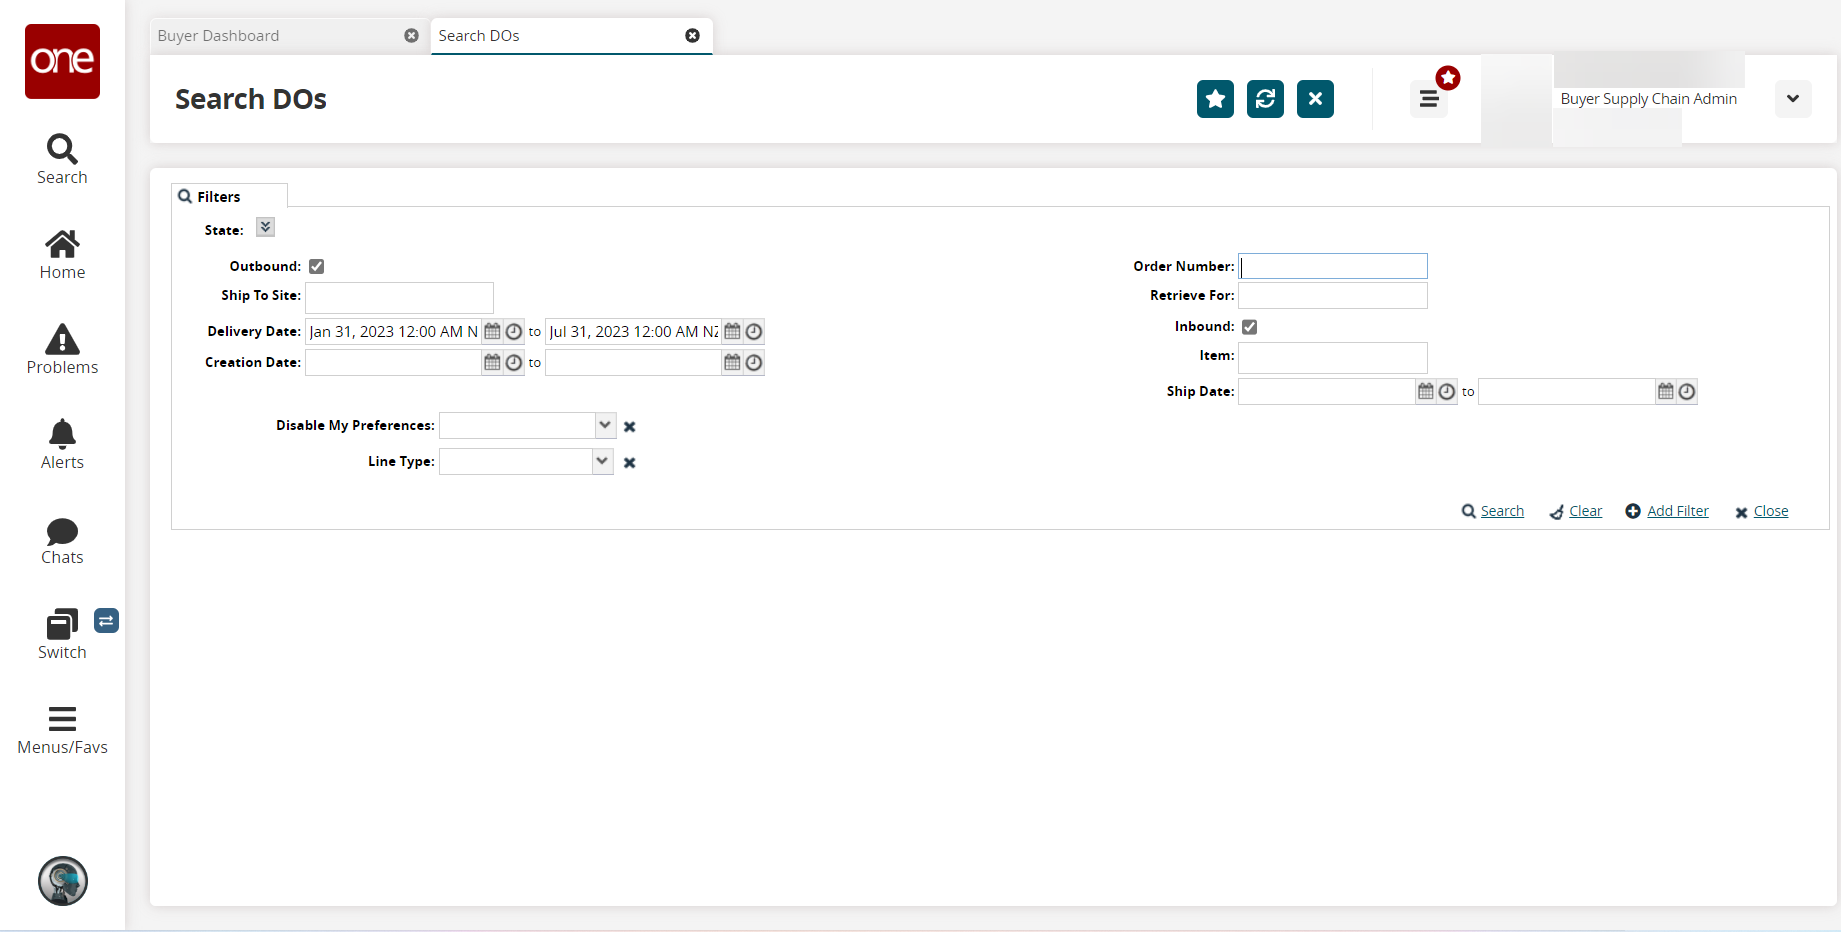Click the Creation Date end field

[633, 362]
